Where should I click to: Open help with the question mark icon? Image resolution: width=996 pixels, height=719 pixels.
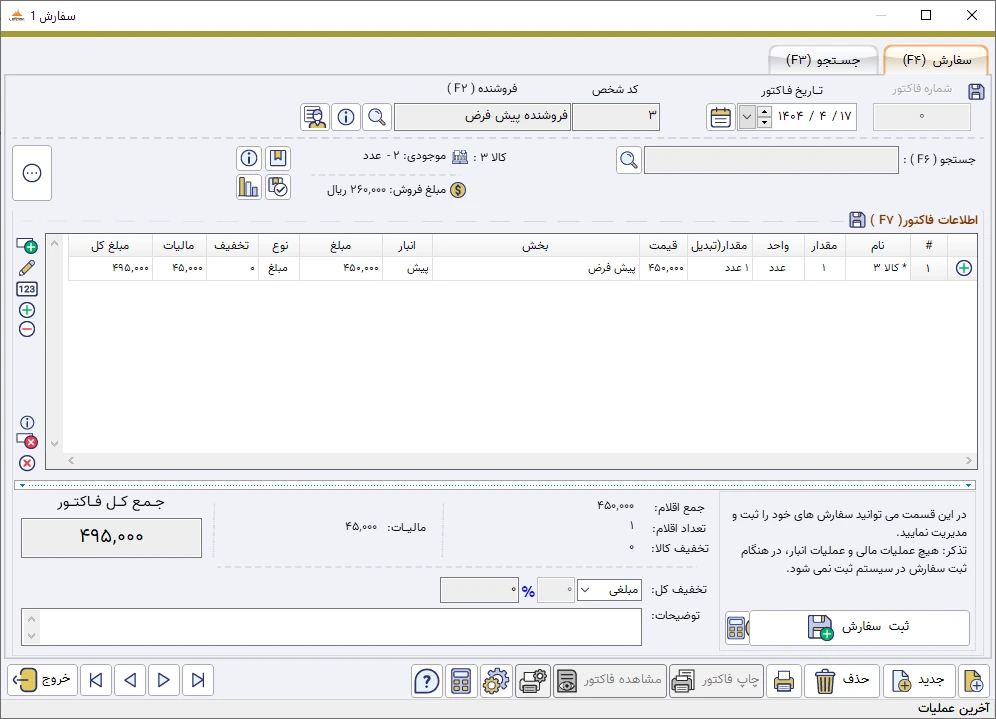[426, 681]
